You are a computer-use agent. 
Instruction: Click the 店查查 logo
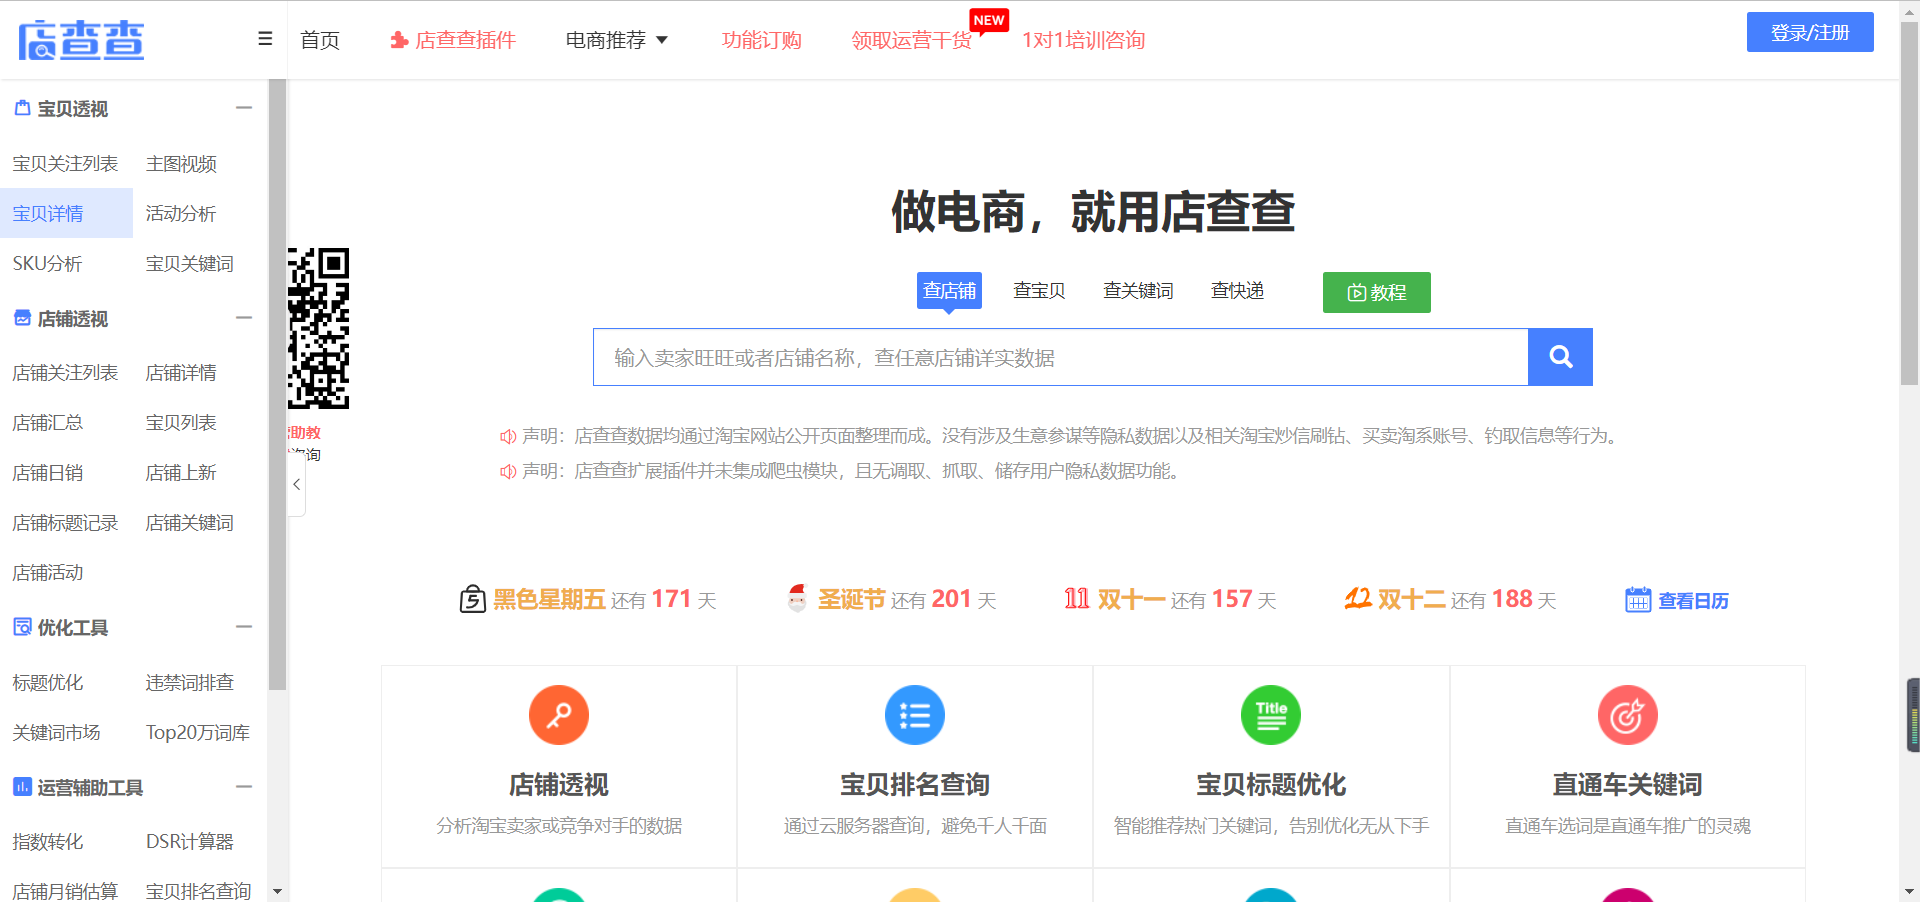[81, 40]
